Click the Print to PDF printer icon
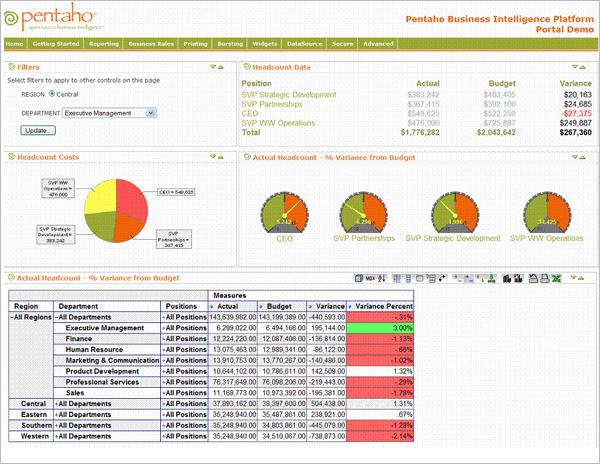Image resolution: width=600 pixels, height=465 pixels. coord(544,279)
